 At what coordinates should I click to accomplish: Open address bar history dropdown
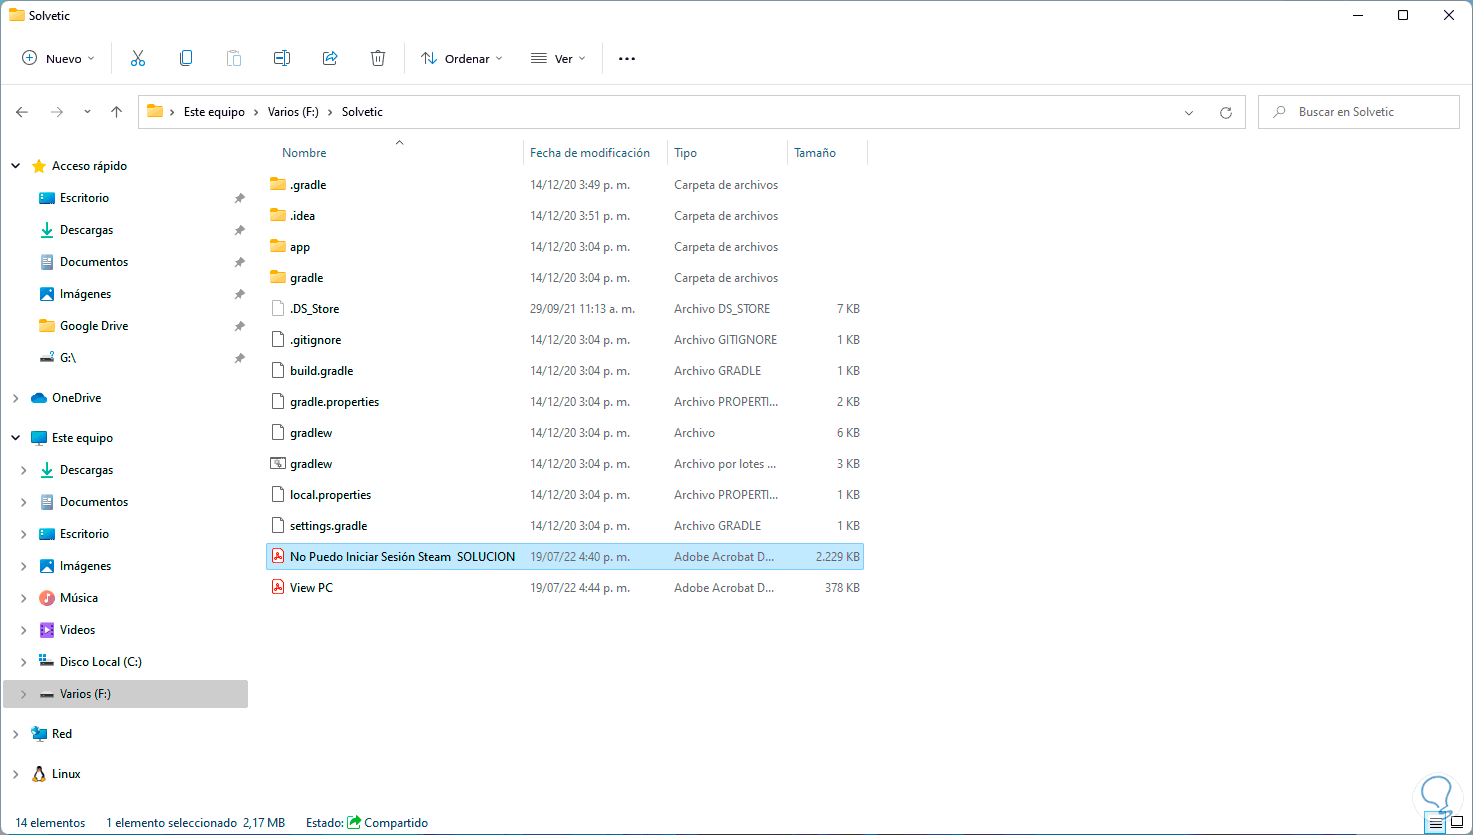[1189, 113]
